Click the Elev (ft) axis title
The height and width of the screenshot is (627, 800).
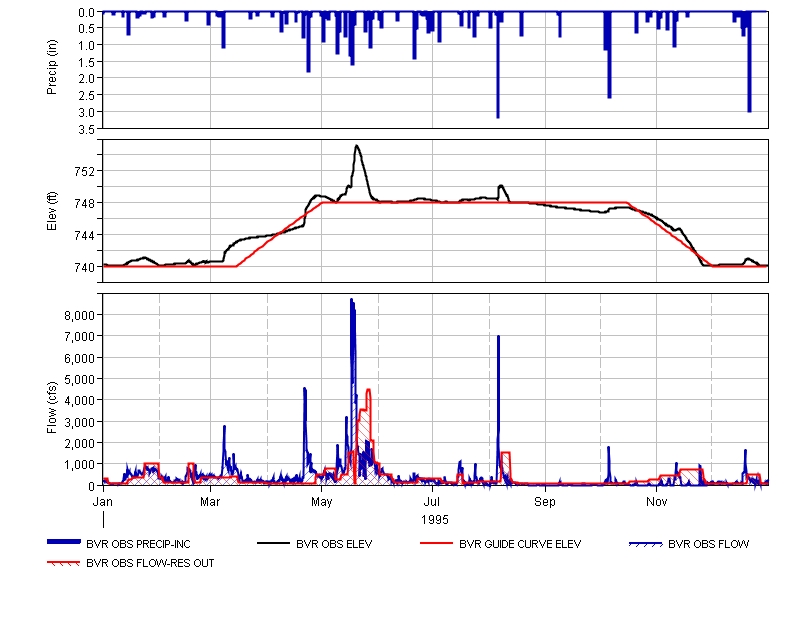click(x=52, y=210)
